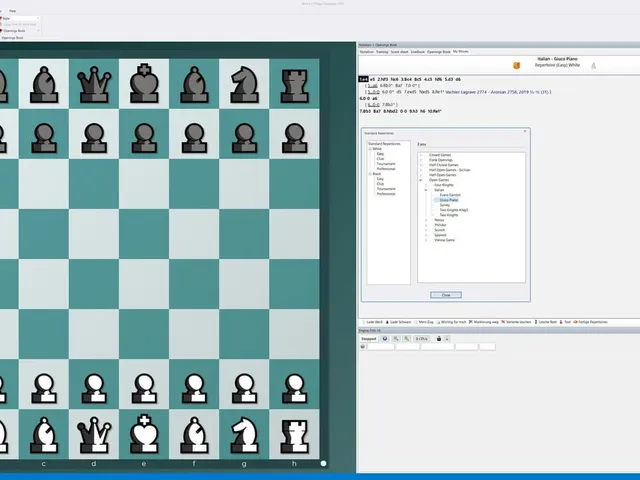640x480 pixels.
Task: Click the engine lock icon
Action: coord(439,339)
